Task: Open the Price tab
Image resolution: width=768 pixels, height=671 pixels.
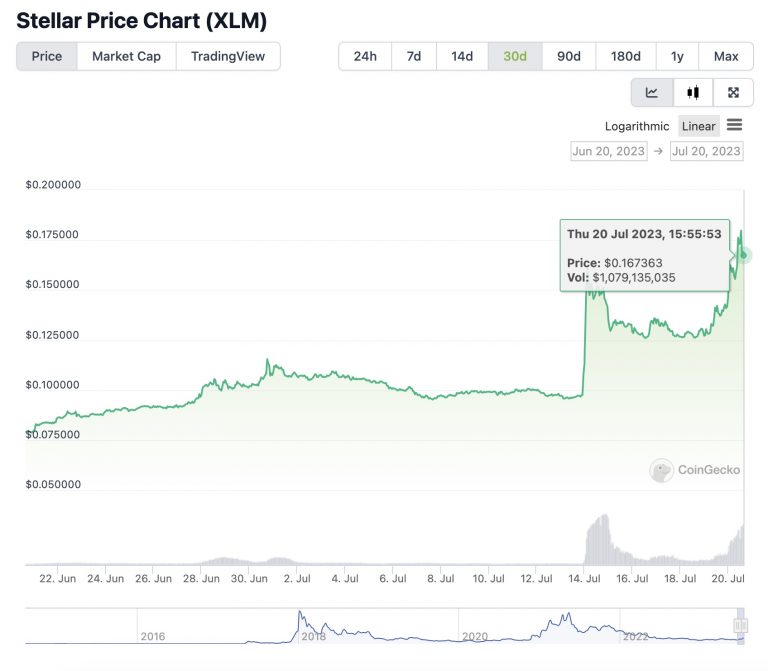Action: point(47,56)
